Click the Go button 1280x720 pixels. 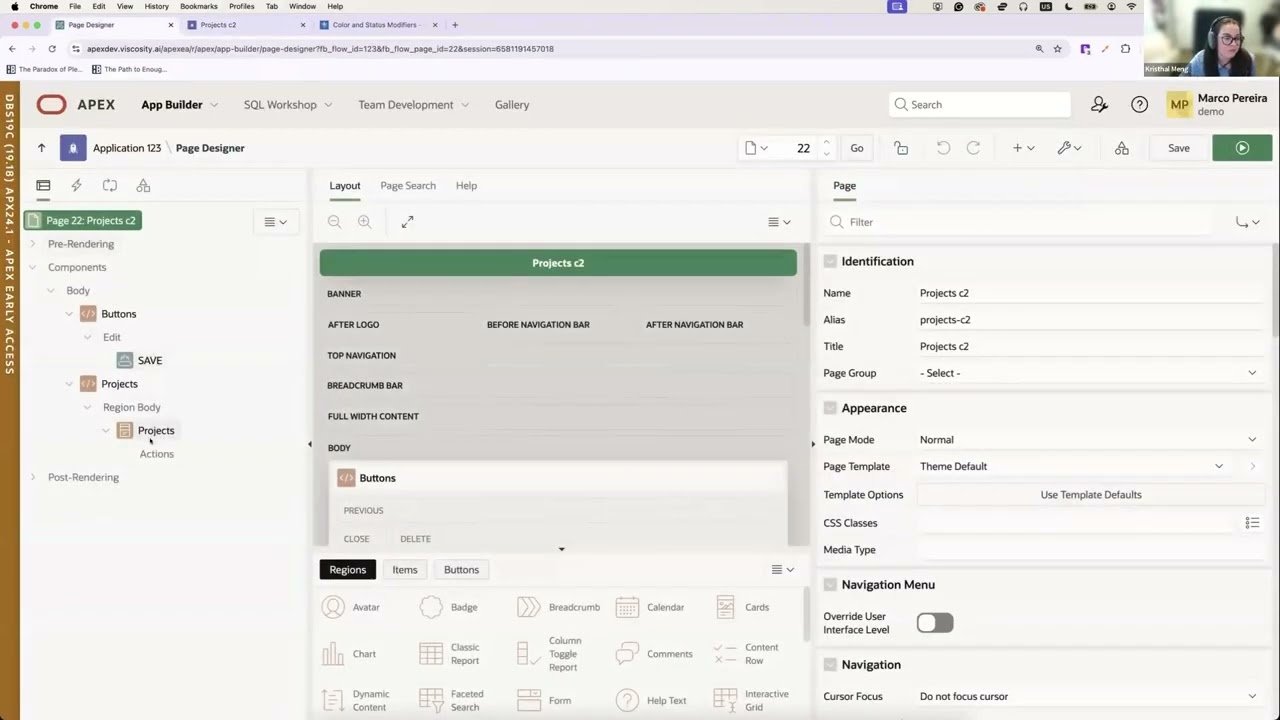tap(857, 148)
